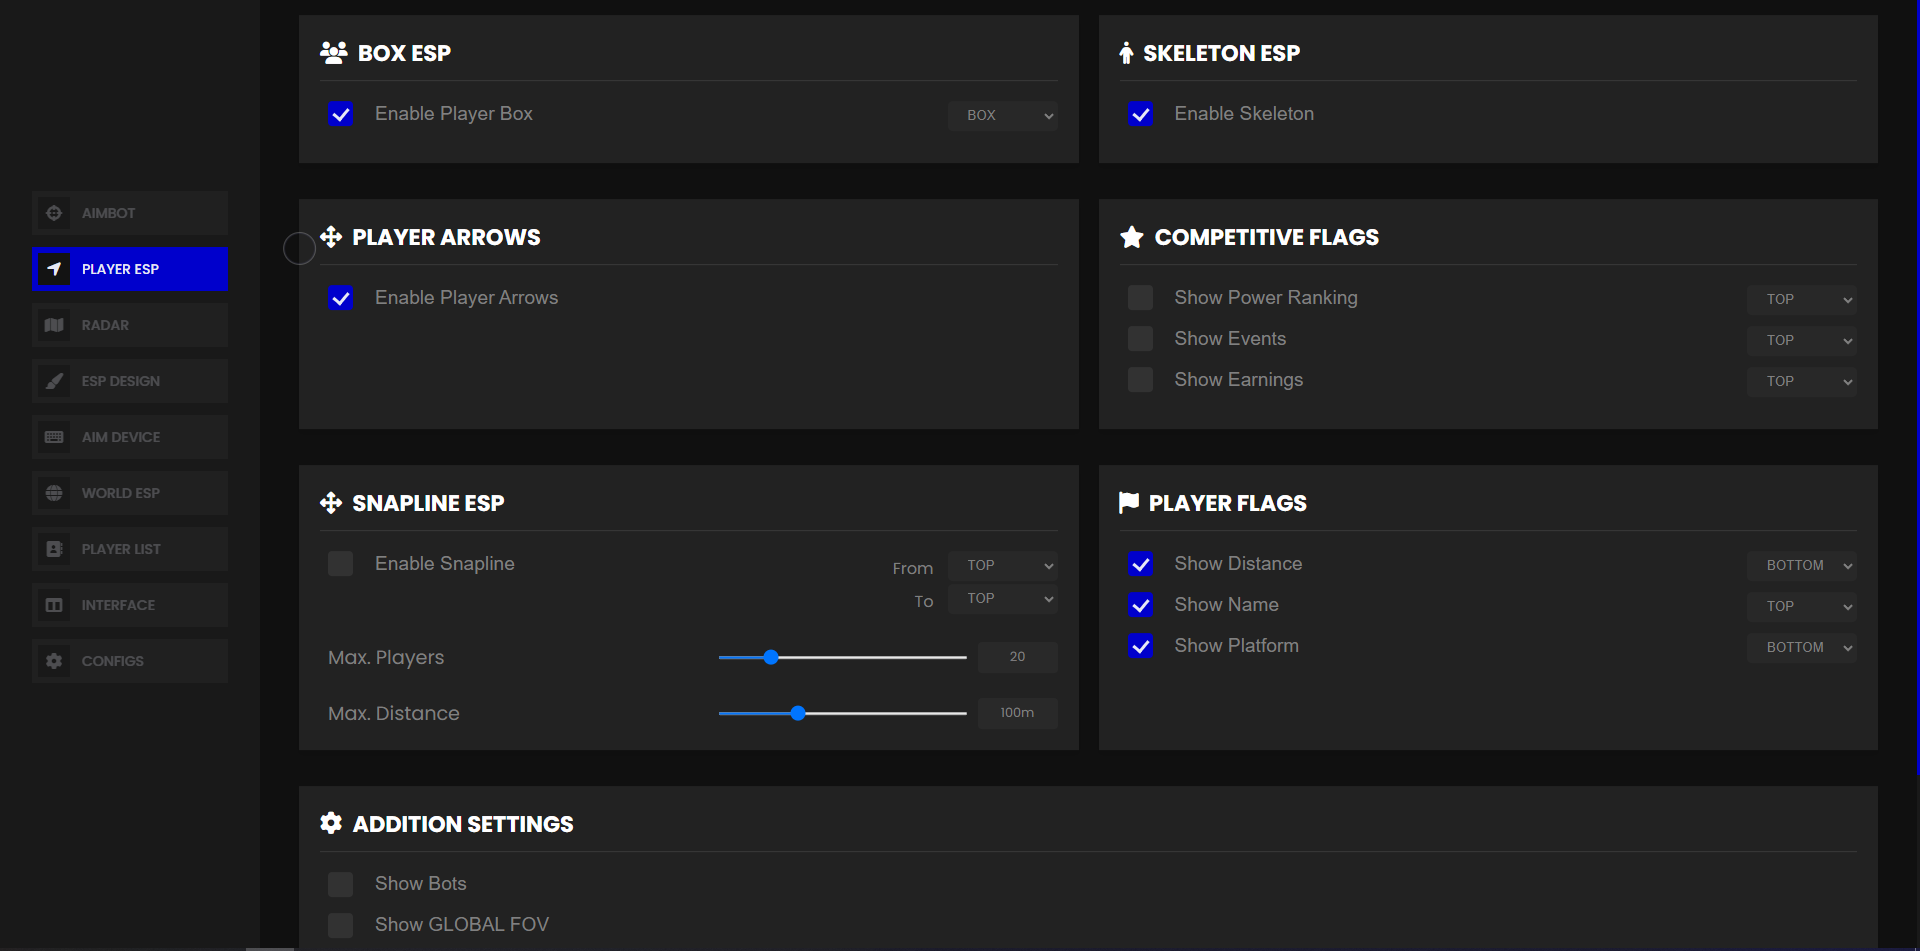Click the Max. Distance slider handle
The height and width of the screenshot is (951, 1920).
click(798, 713)
